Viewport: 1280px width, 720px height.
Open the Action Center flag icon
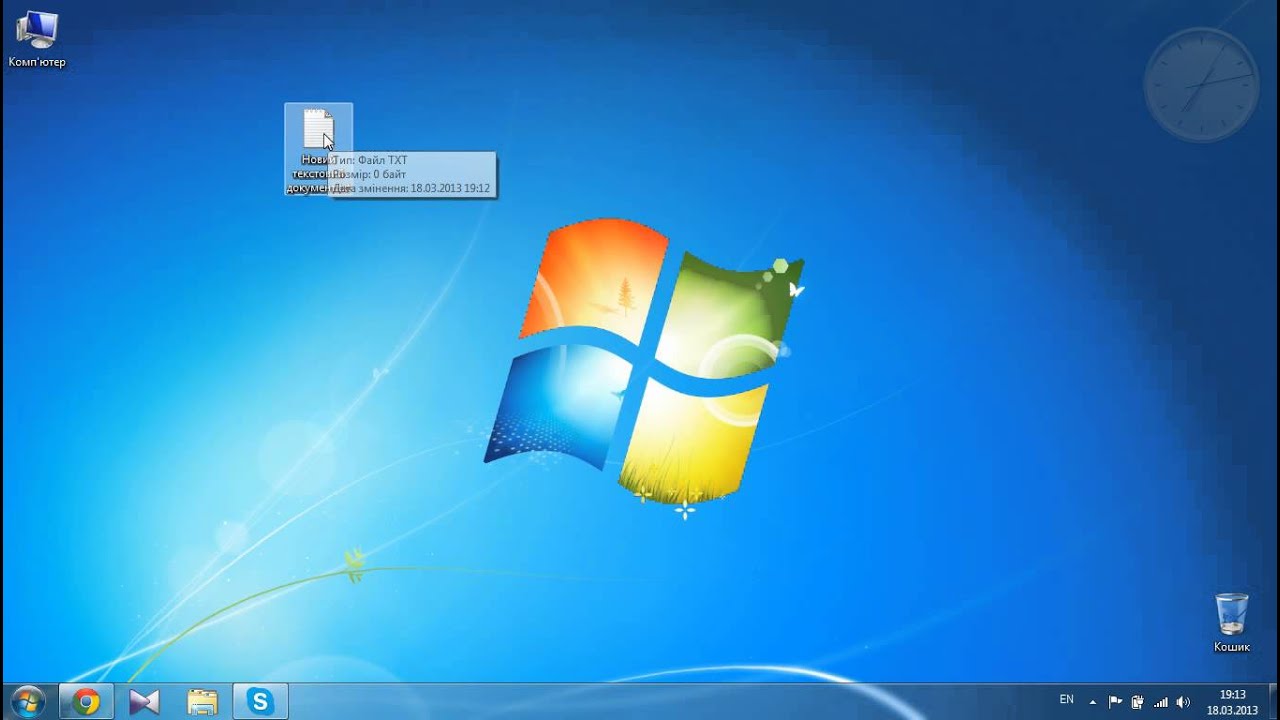[x=1115, y=702]
